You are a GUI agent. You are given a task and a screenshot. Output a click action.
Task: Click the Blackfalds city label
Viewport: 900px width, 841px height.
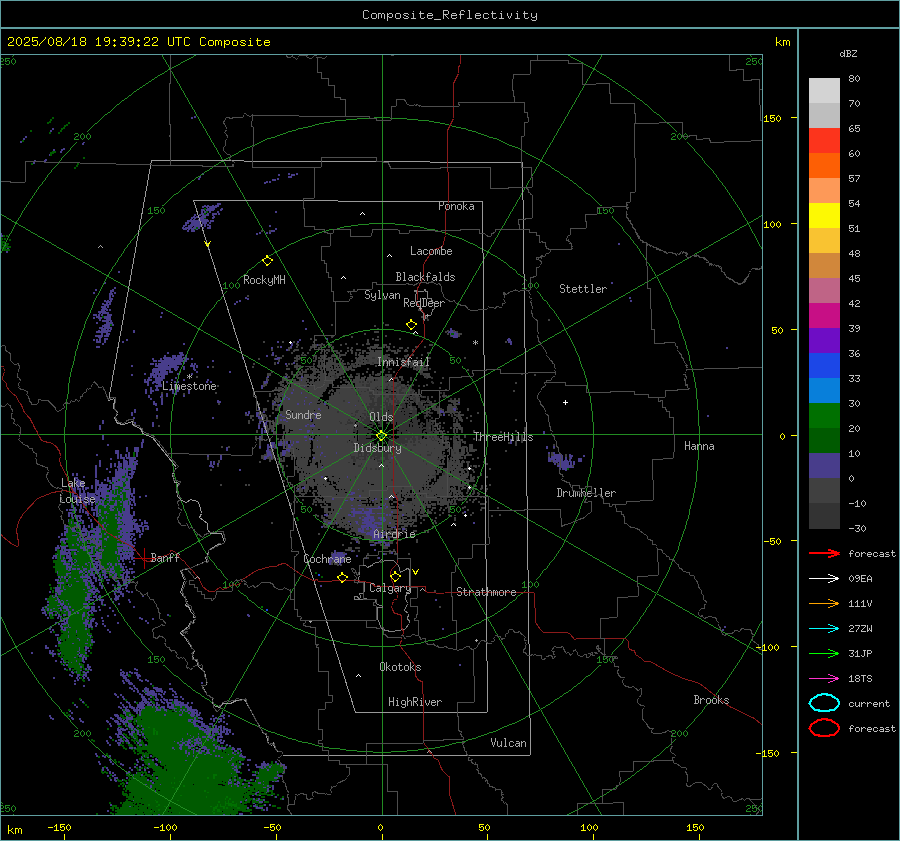(x=425, y=277)
